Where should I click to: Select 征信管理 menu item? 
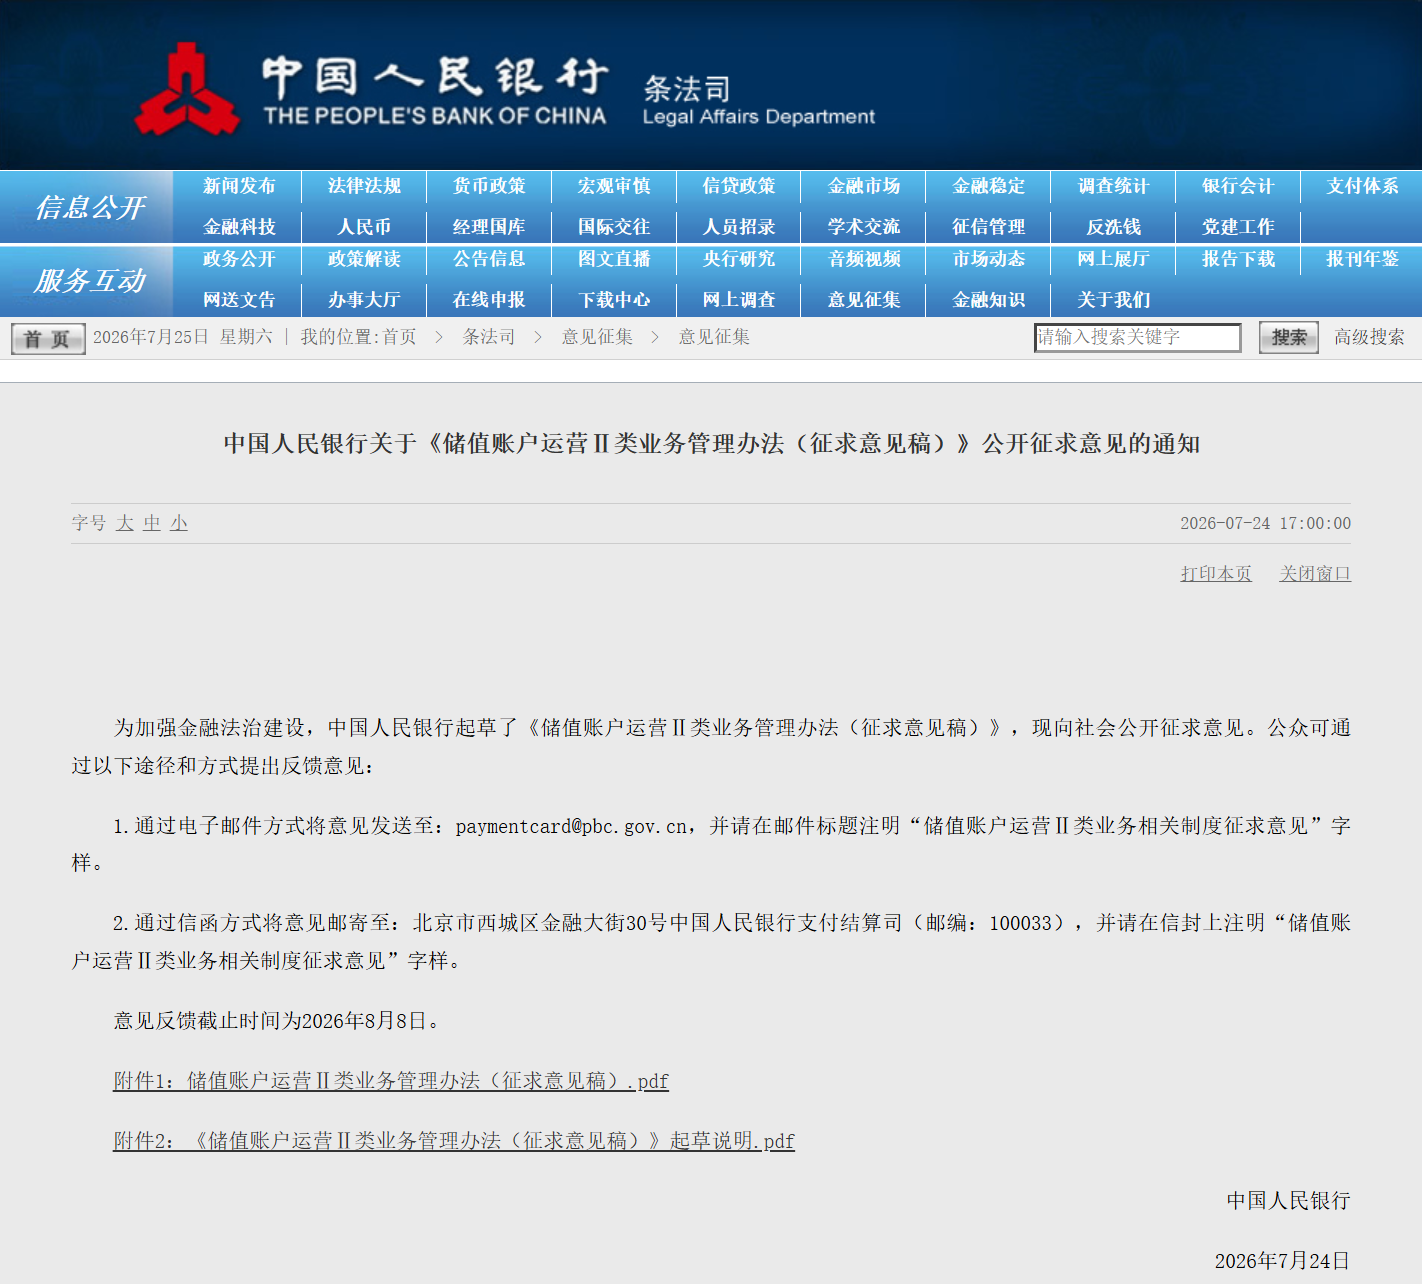[x=989, y=227]
